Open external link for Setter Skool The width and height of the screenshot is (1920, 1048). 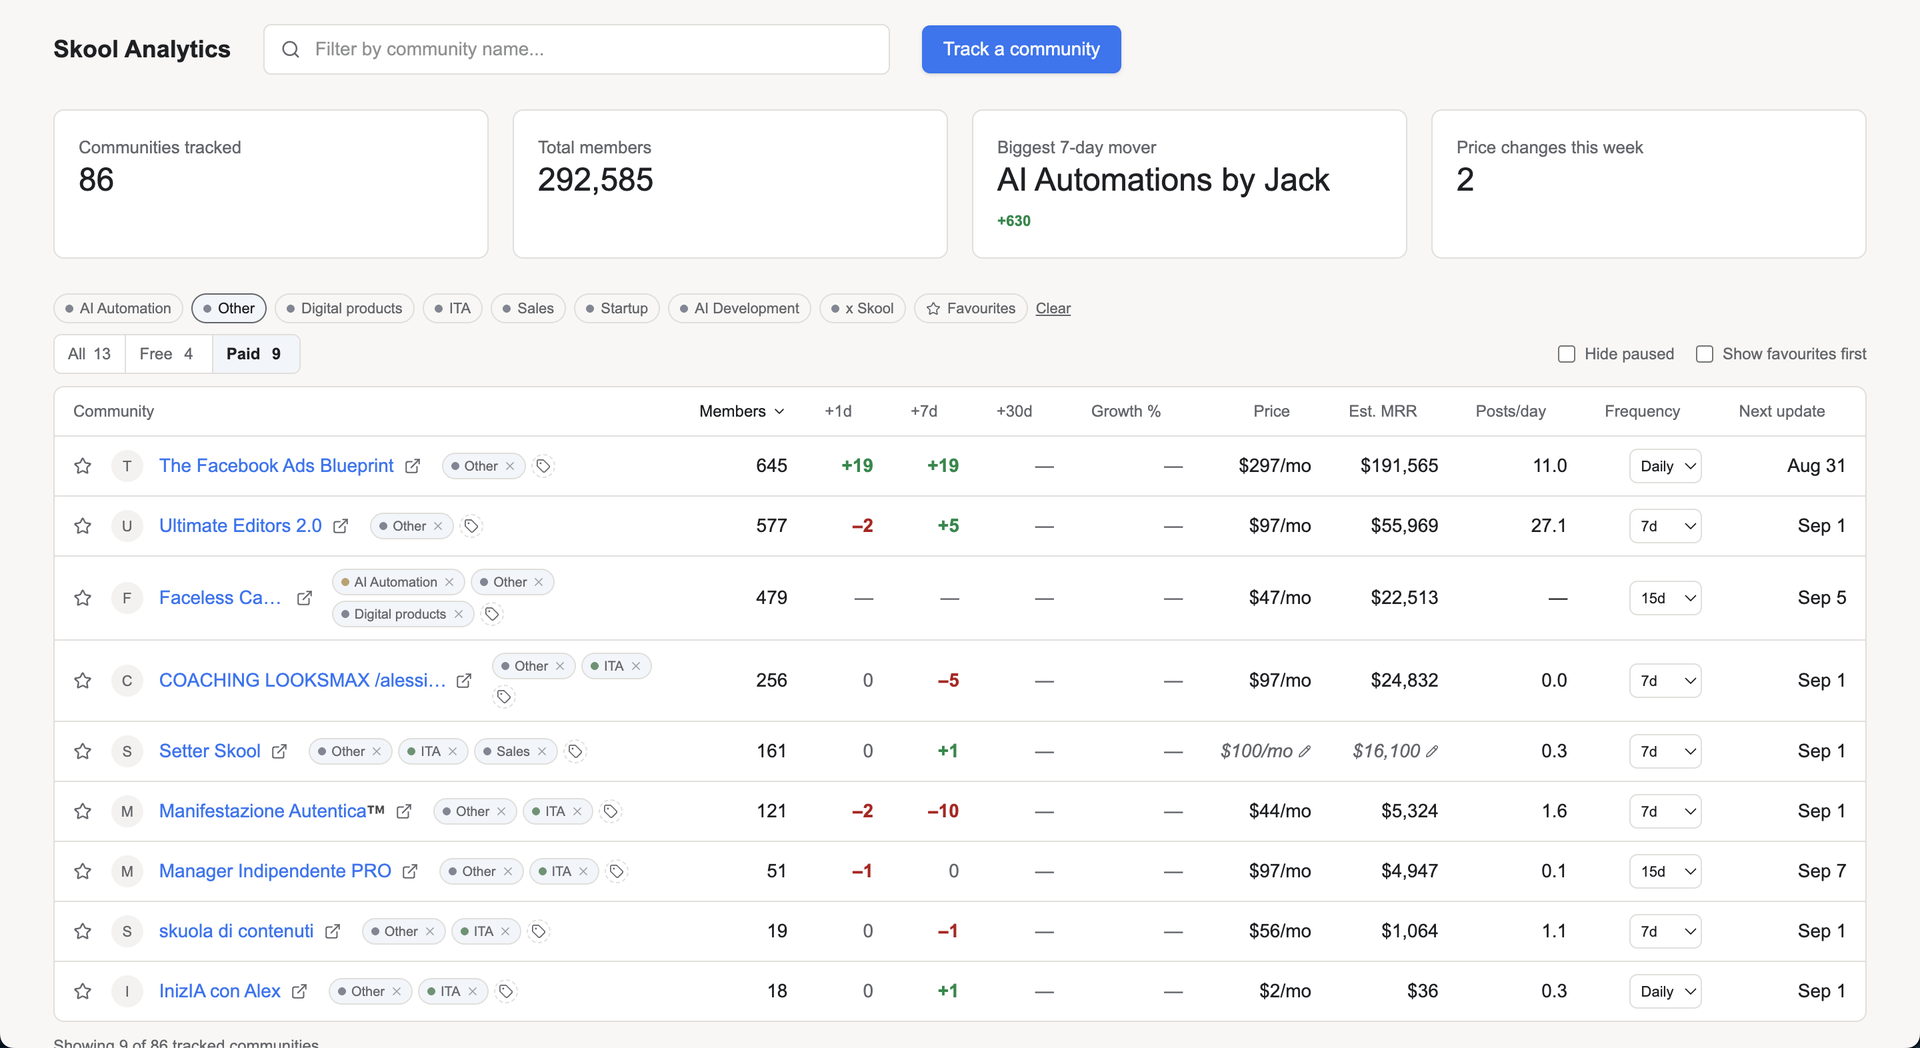coord(279,751)
